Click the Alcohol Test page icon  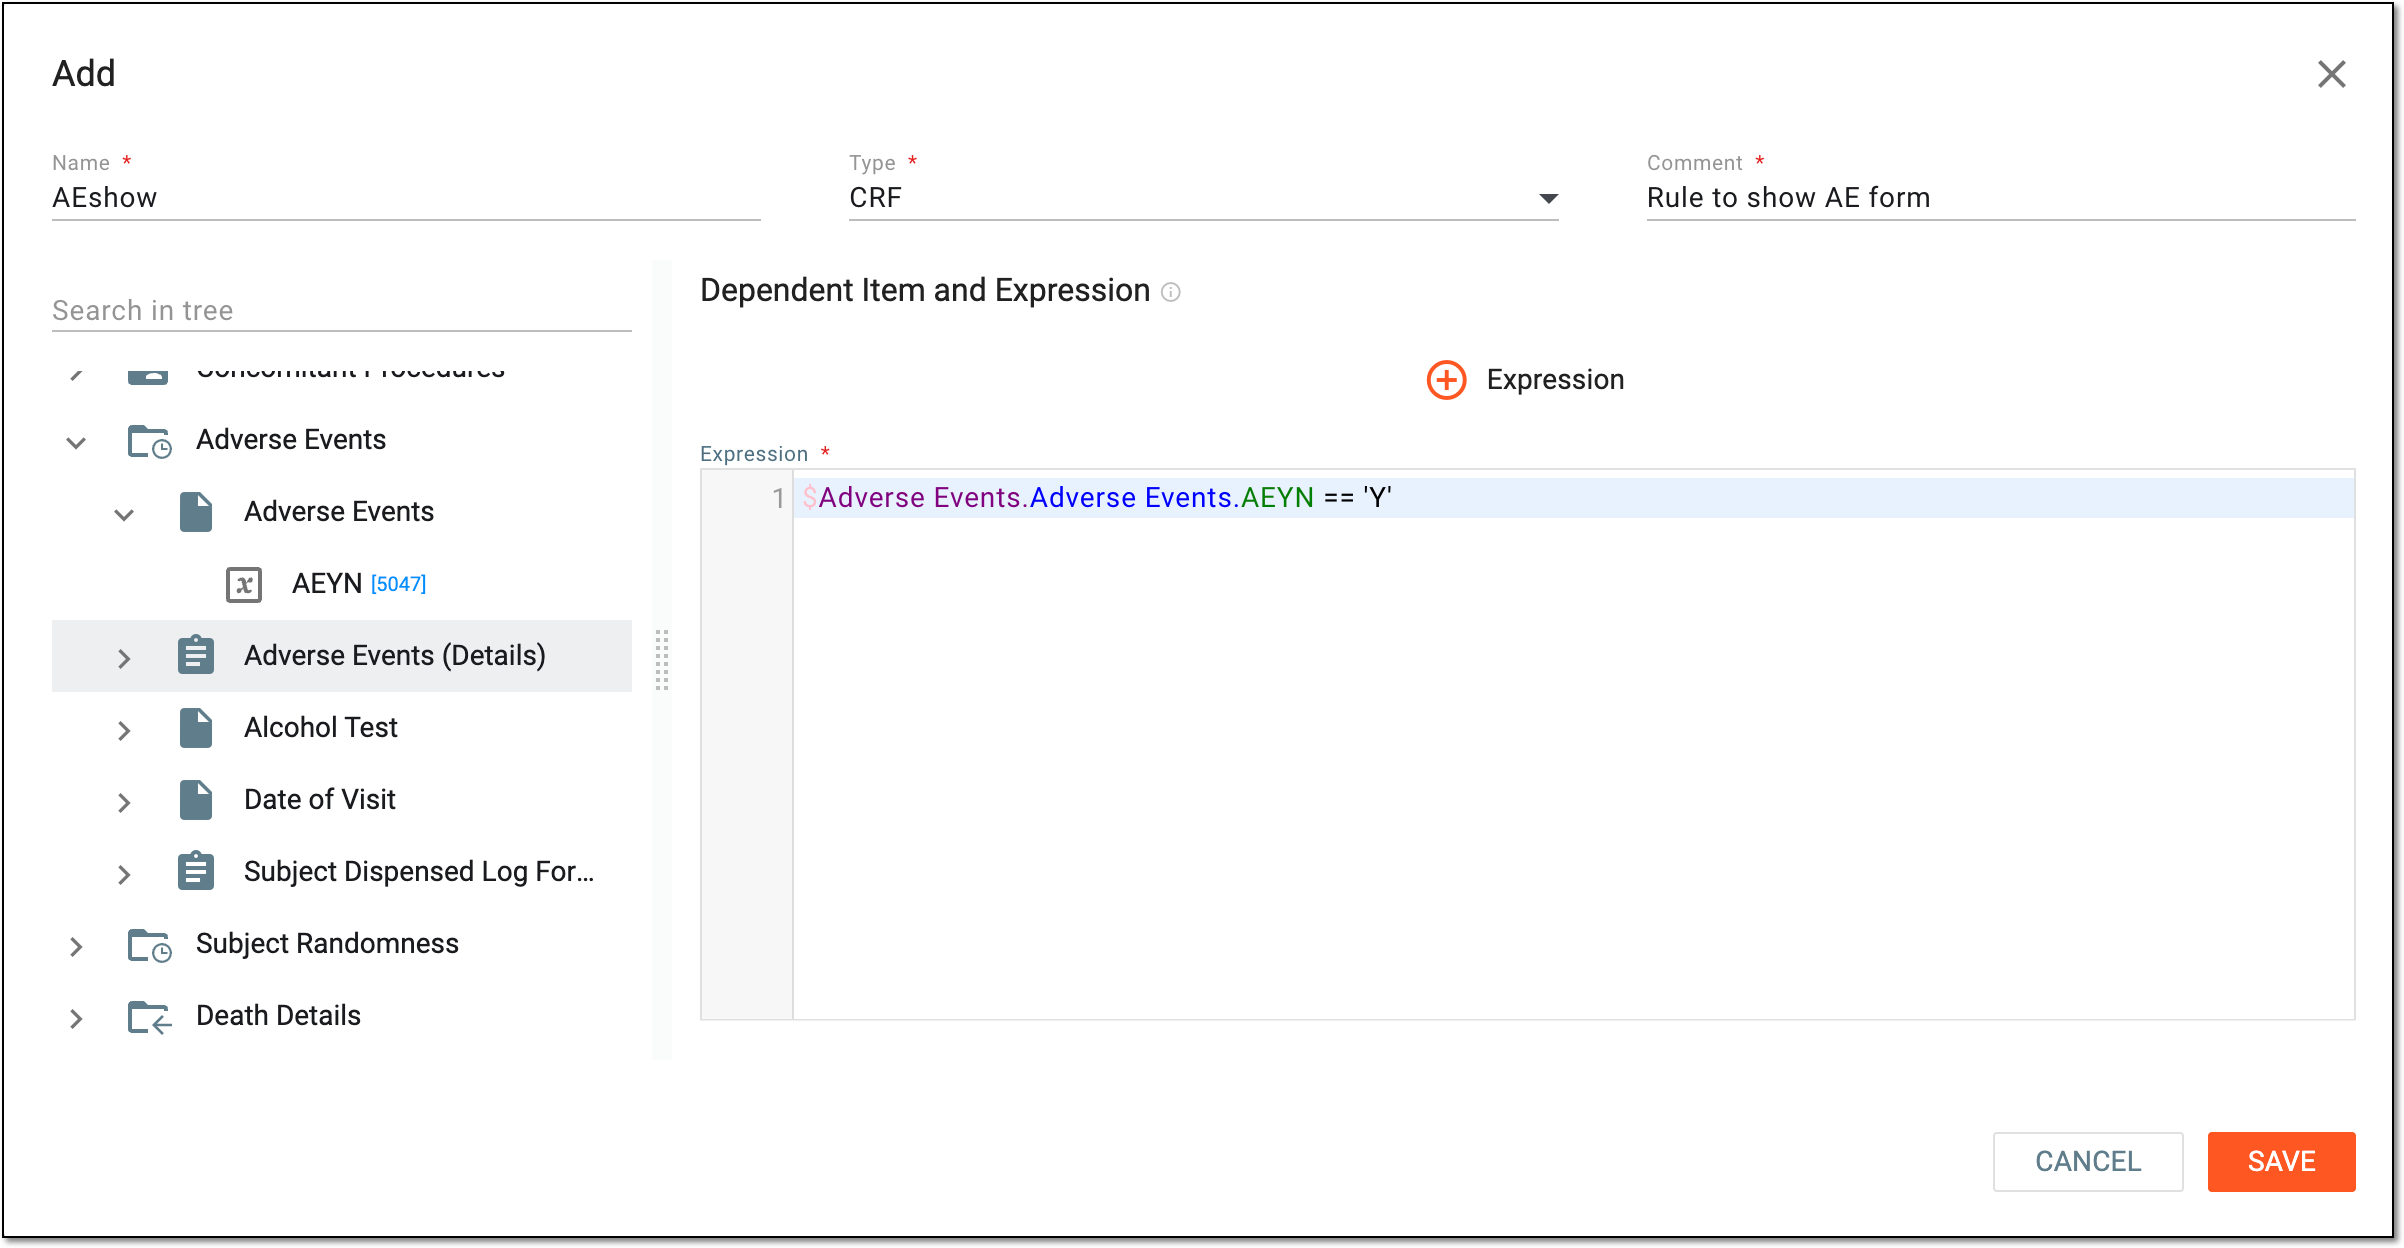click(196, 728)
